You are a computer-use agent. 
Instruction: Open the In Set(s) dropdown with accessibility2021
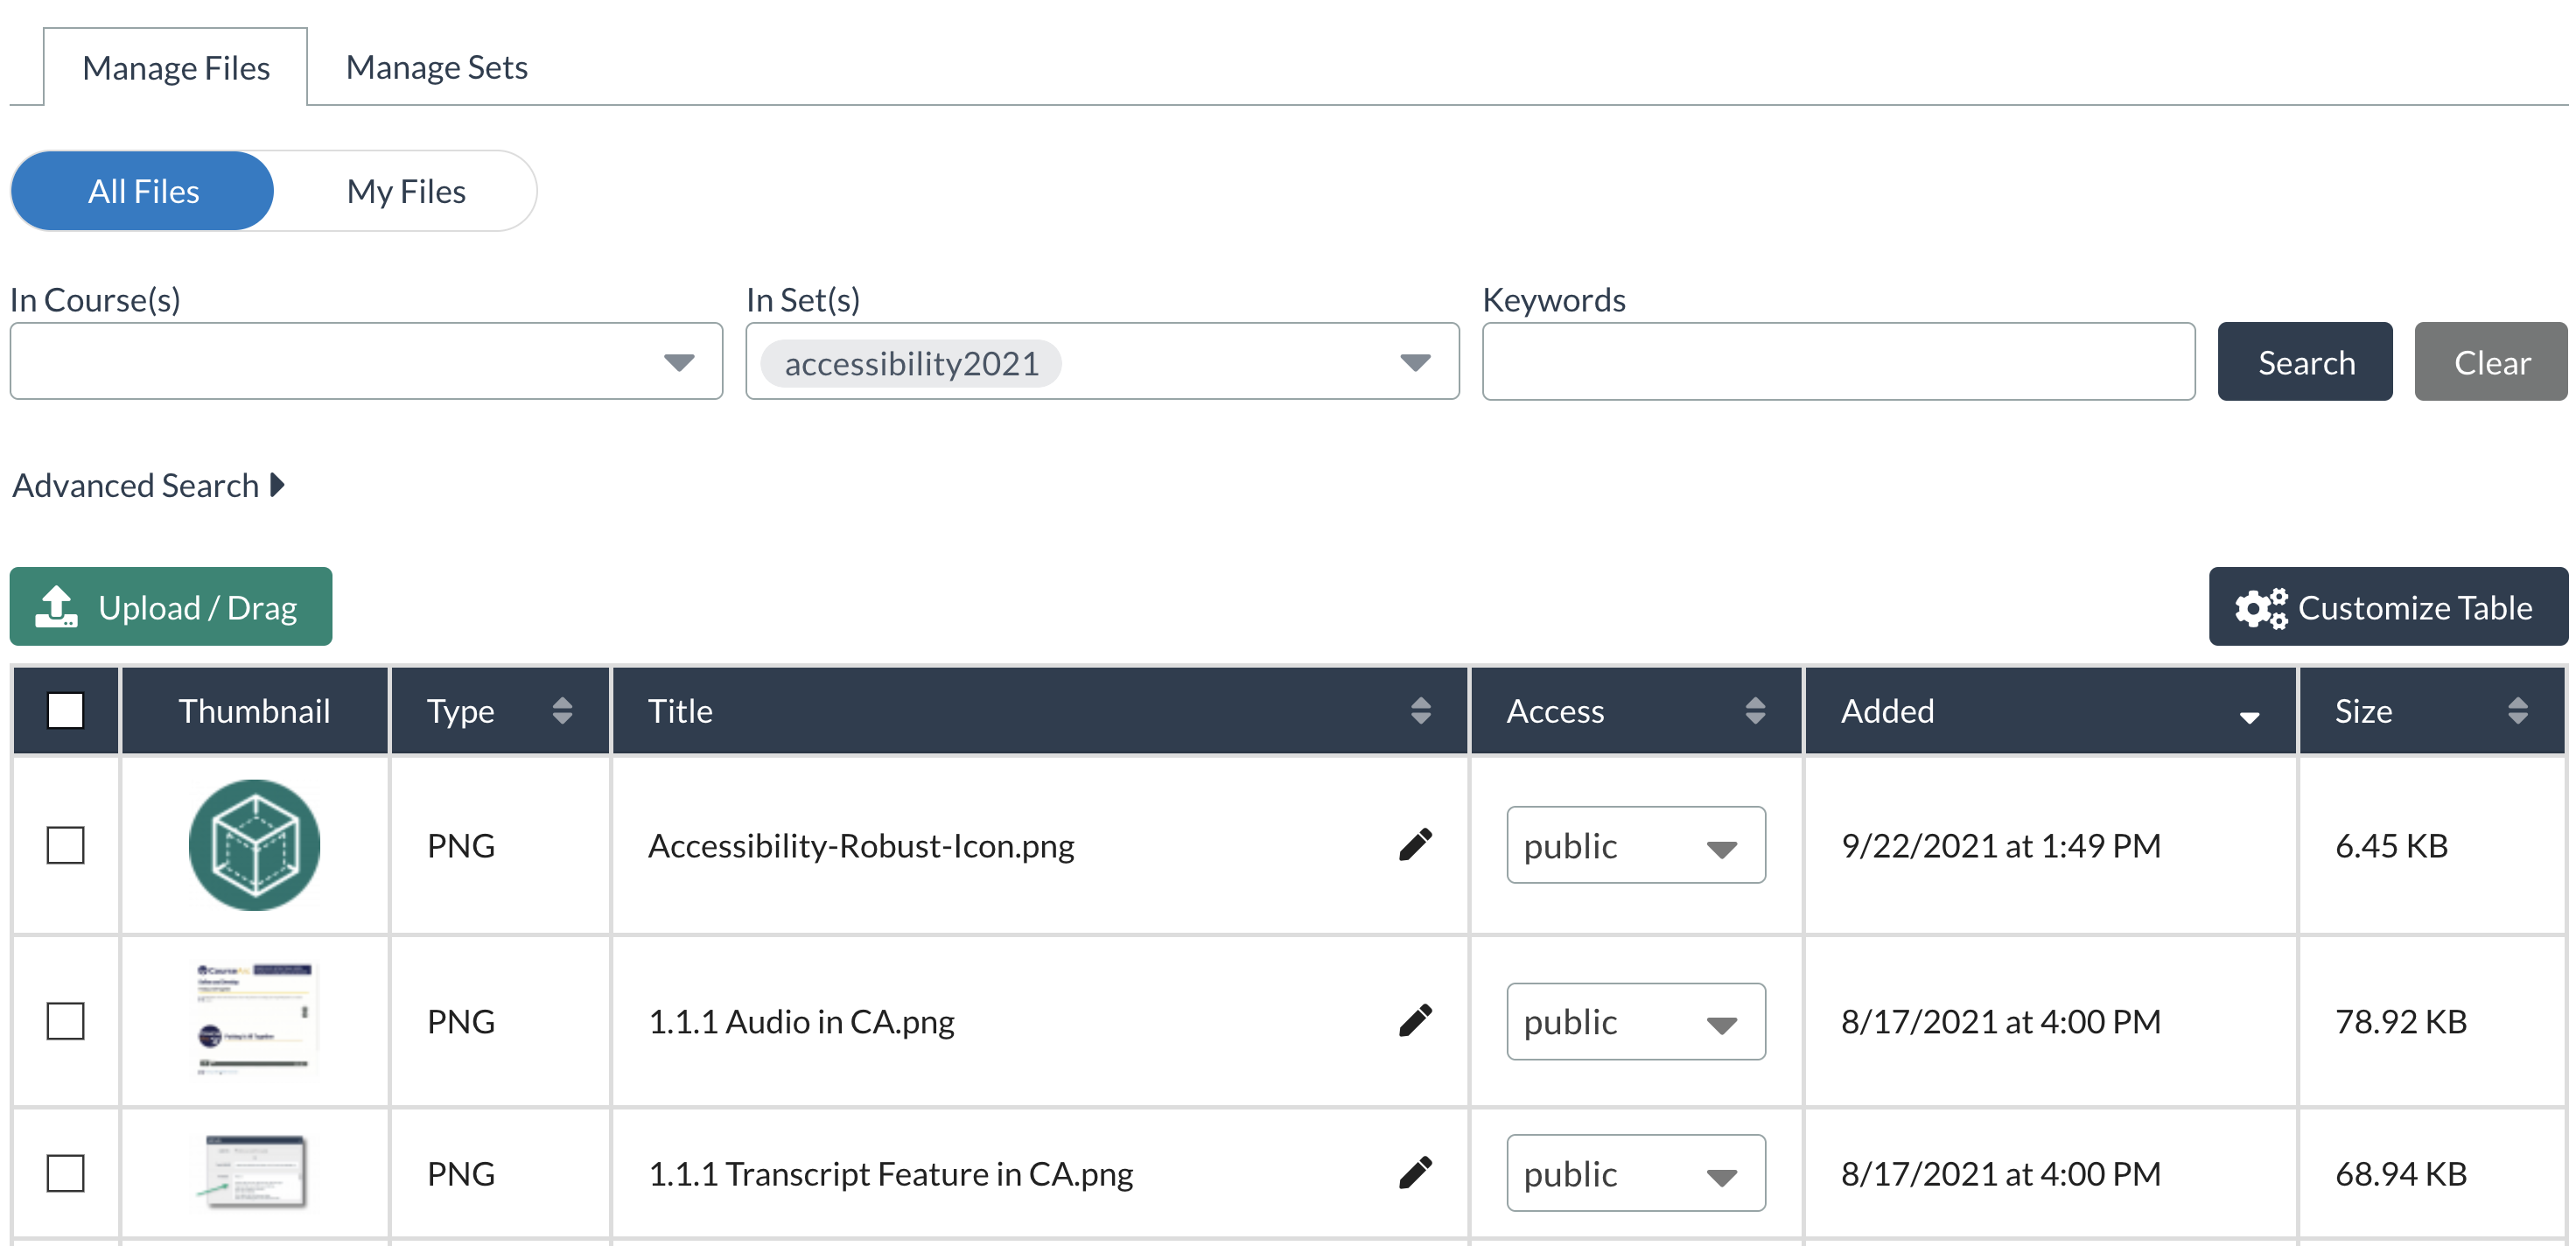(x=1414, y=362)
